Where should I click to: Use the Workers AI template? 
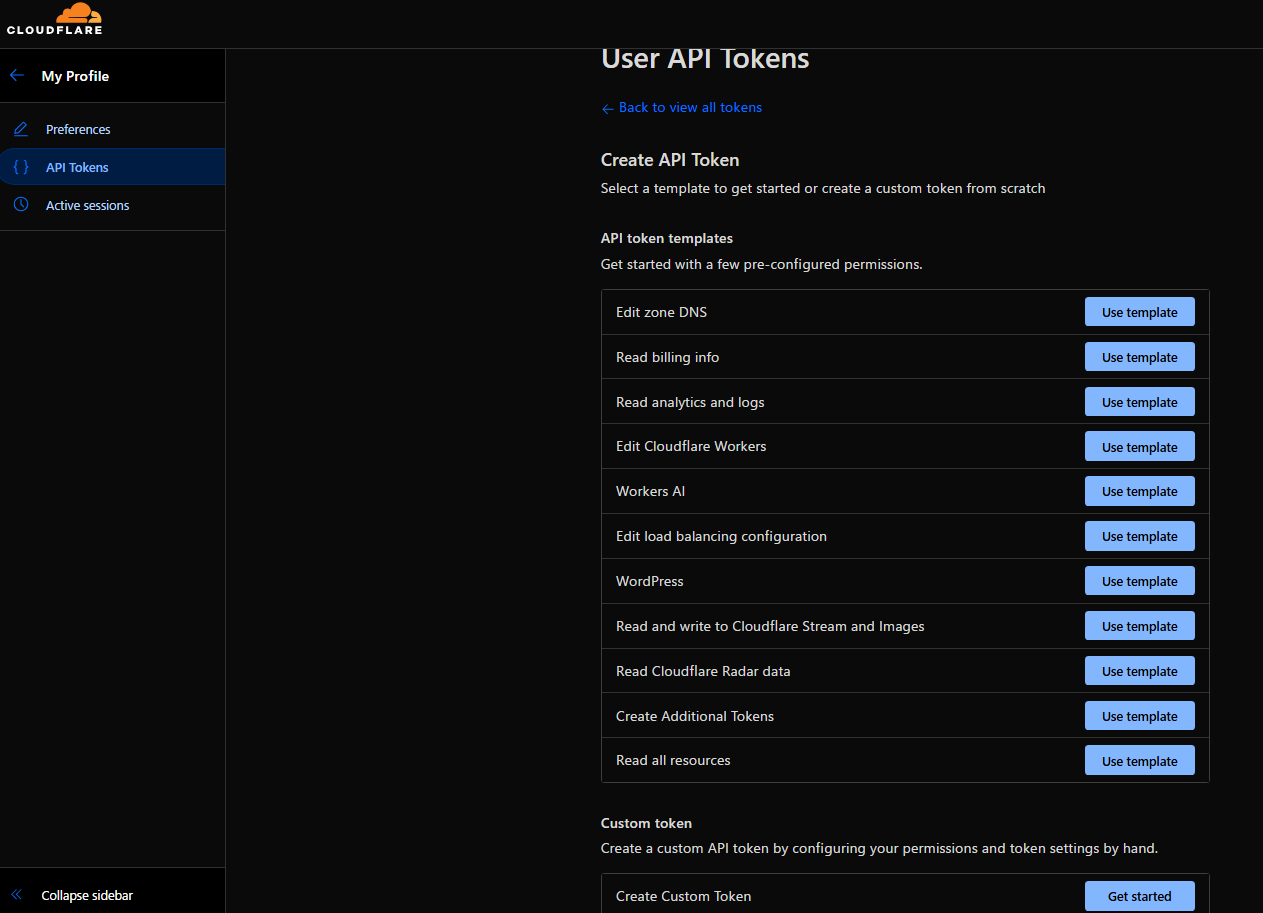pyautogui.click(x=1139, y=491)
